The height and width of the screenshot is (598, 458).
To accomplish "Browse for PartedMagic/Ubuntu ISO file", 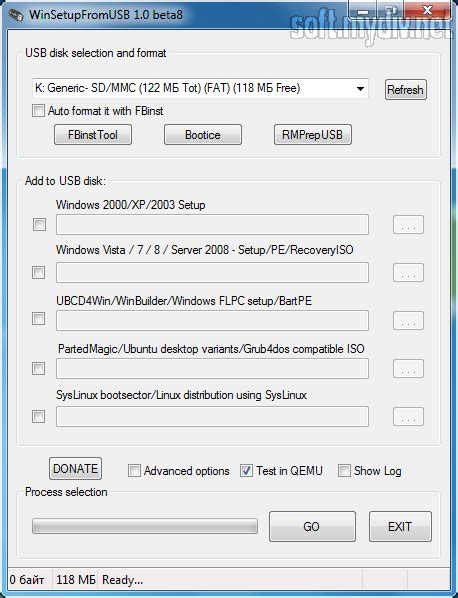I will click(408, 368).
